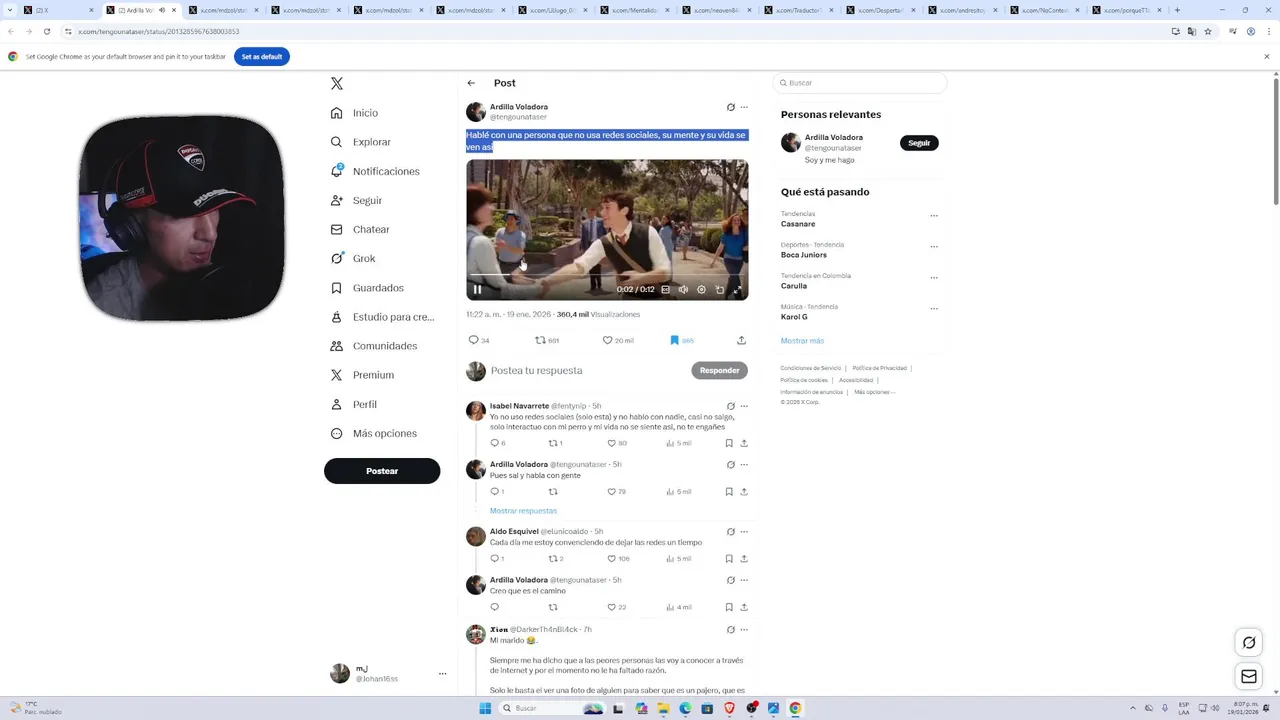Open more options on Xian's reply
This screenshot has height=720, width=1280.
(744, 630)
